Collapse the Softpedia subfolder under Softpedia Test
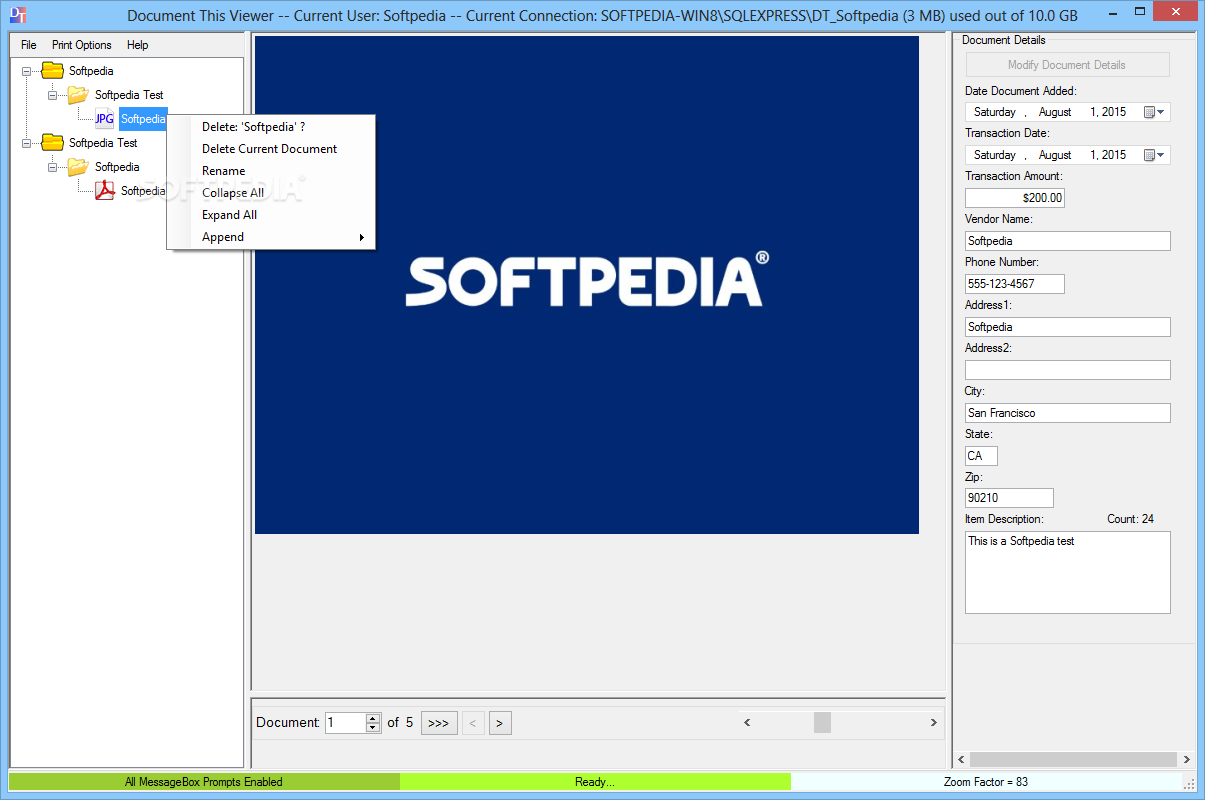Screen dimensions: 1205x800 click(x=53, y=167)
